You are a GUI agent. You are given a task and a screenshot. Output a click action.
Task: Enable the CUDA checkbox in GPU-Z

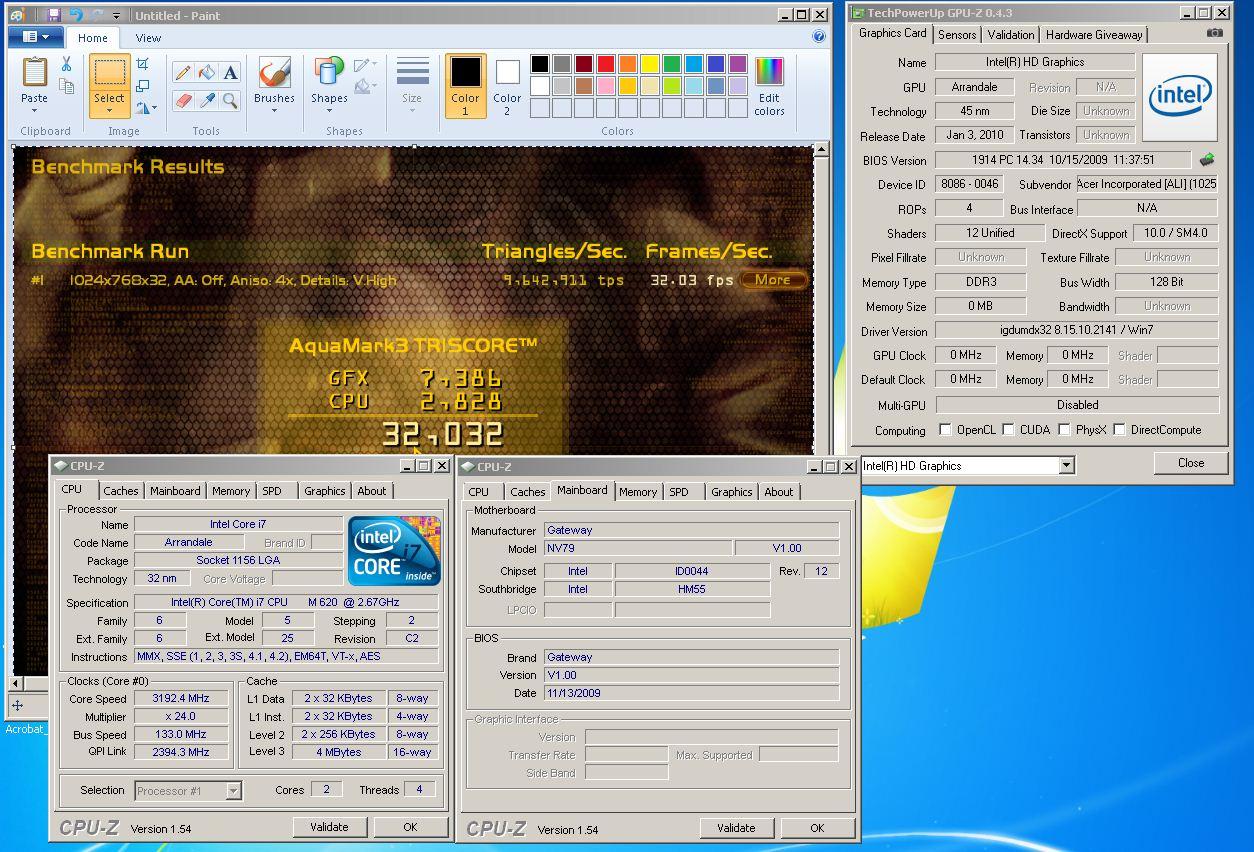(1008, 430)
